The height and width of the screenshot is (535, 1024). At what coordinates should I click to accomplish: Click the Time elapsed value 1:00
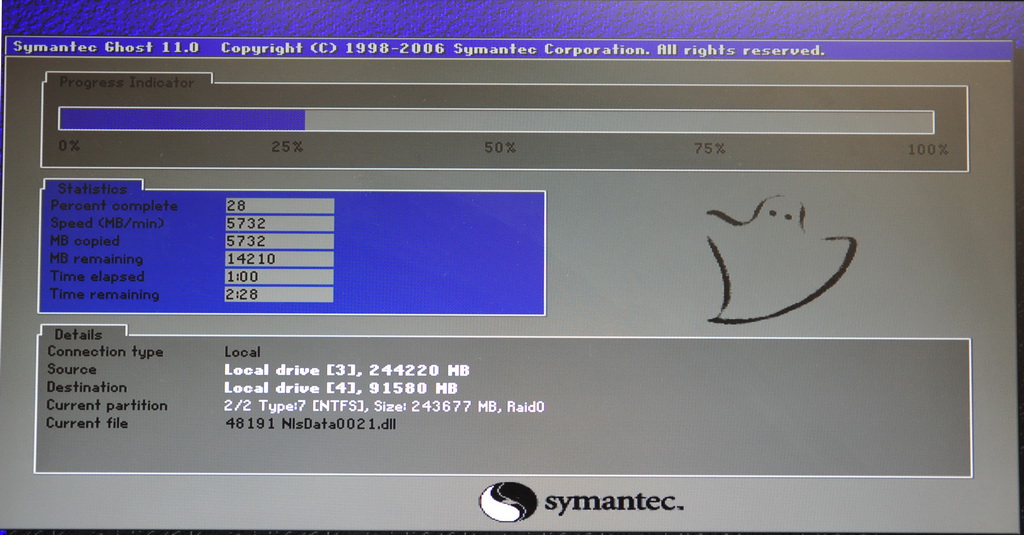pyautogui.click(x=279, y=276)
